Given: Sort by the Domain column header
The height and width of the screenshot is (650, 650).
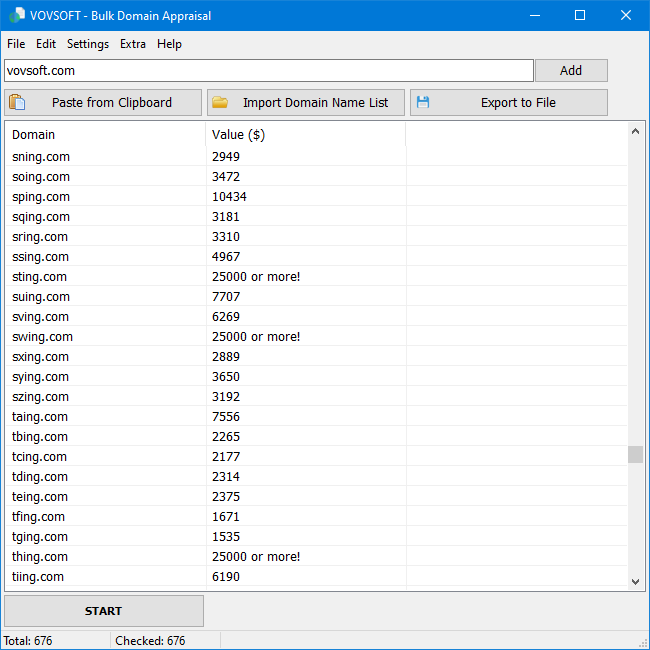Looking at the screenshot, I should [x=105, y=135].
